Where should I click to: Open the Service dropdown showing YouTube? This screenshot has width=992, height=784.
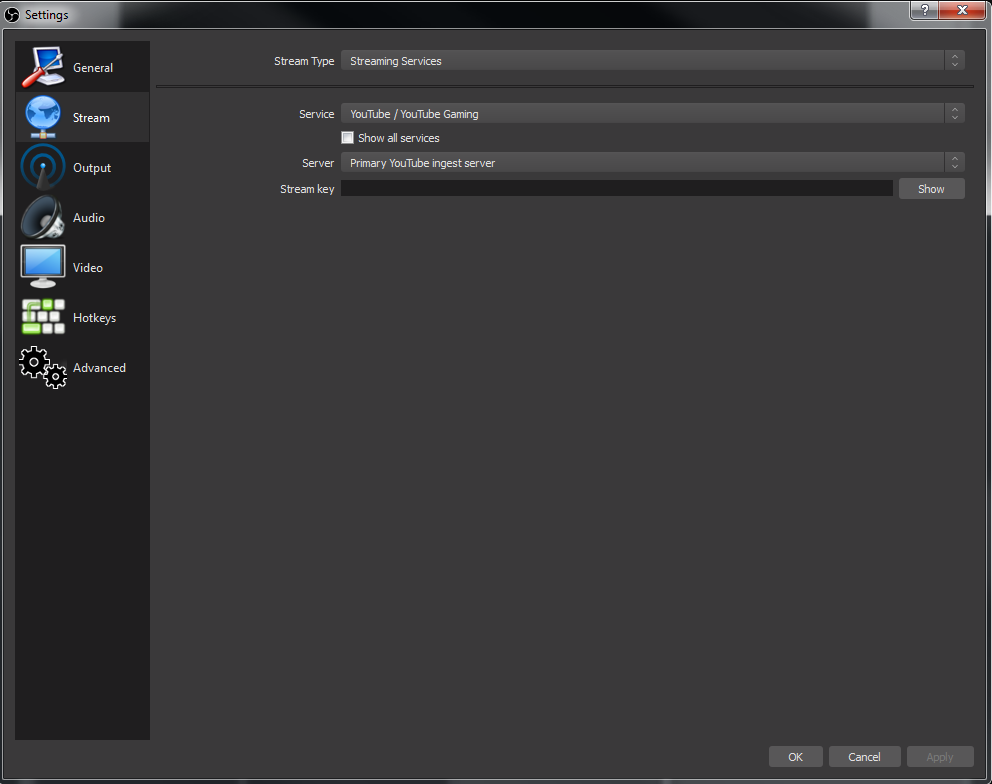click(x=652, y=114)
